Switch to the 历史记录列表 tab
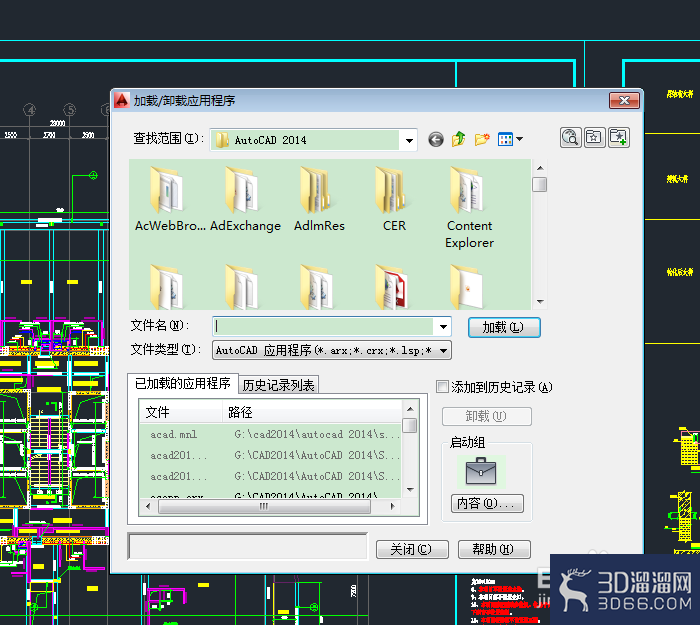This screenshot has height=625, width=700. coord(279,385)
